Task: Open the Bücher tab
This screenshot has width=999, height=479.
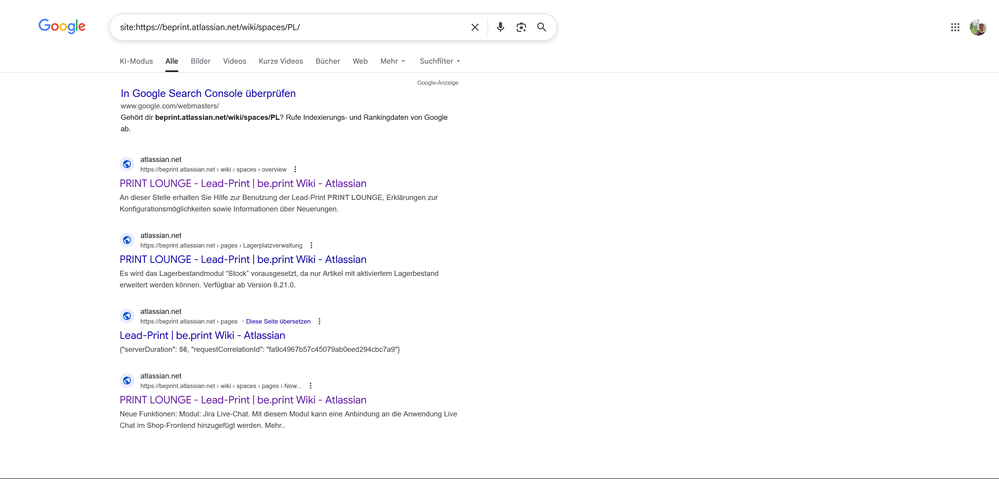Action: 327,61
